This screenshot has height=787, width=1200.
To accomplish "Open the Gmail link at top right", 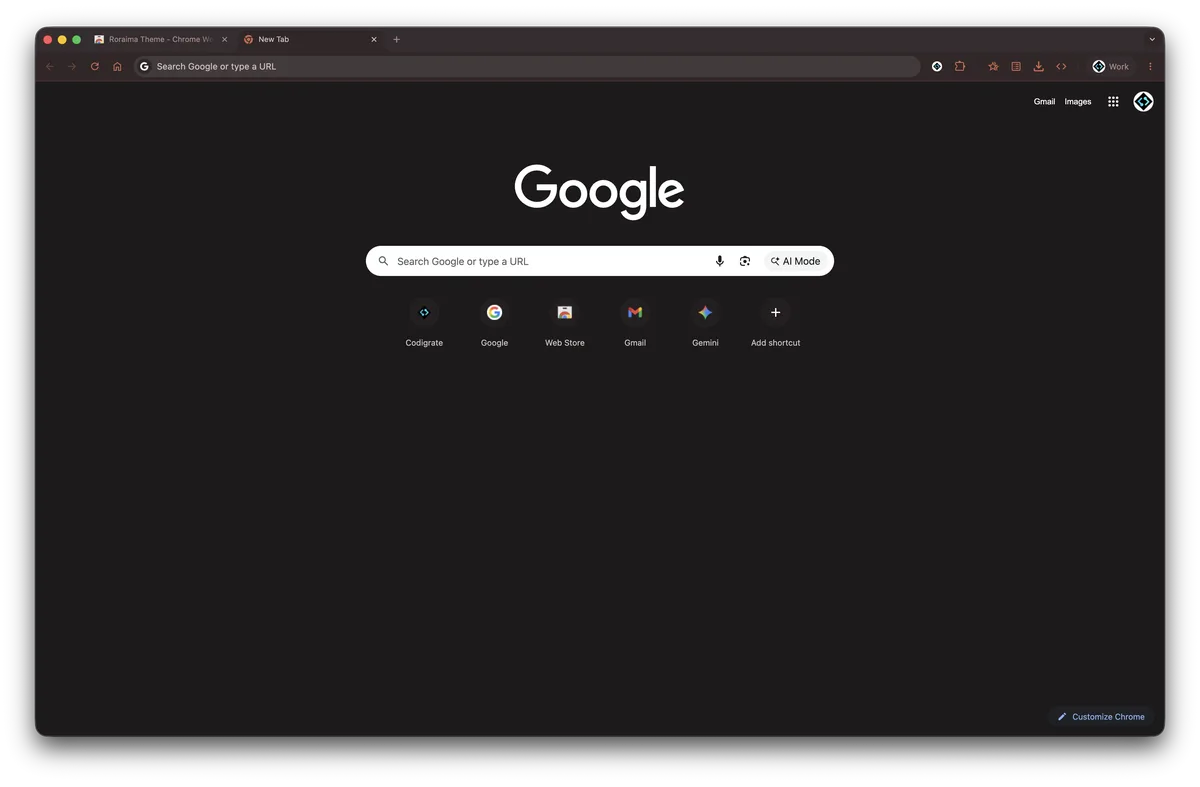I will tap(1044, 102).
